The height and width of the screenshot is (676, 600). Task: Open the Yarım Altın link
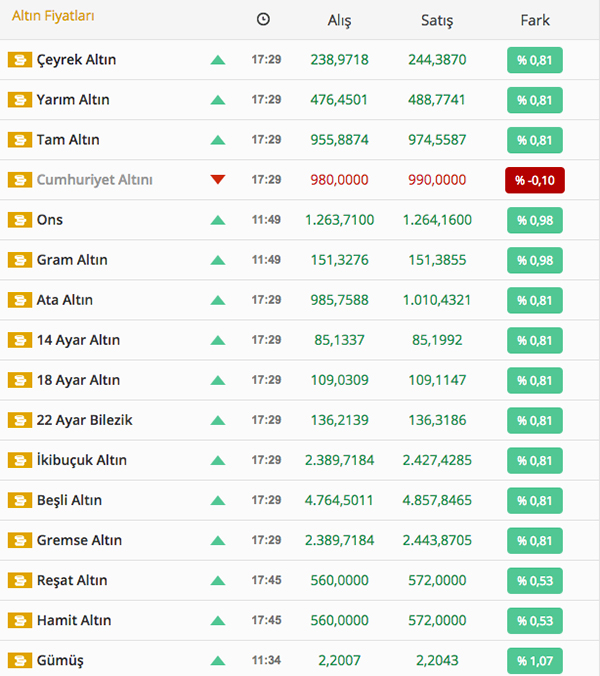click(73, 100)
